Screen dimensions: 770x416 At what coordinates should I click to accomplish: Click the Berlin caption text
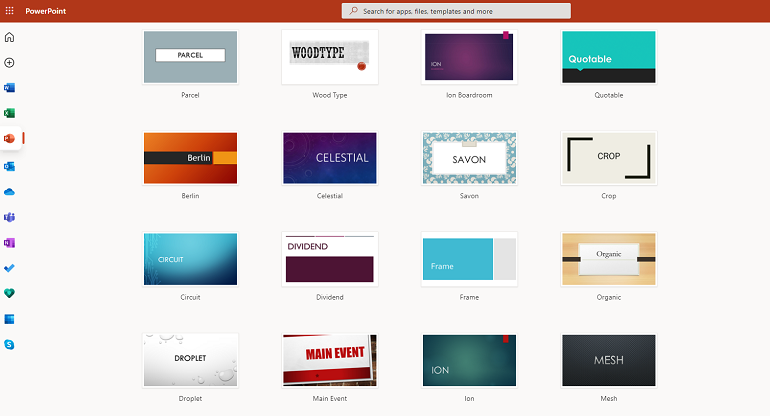point(191,195)
